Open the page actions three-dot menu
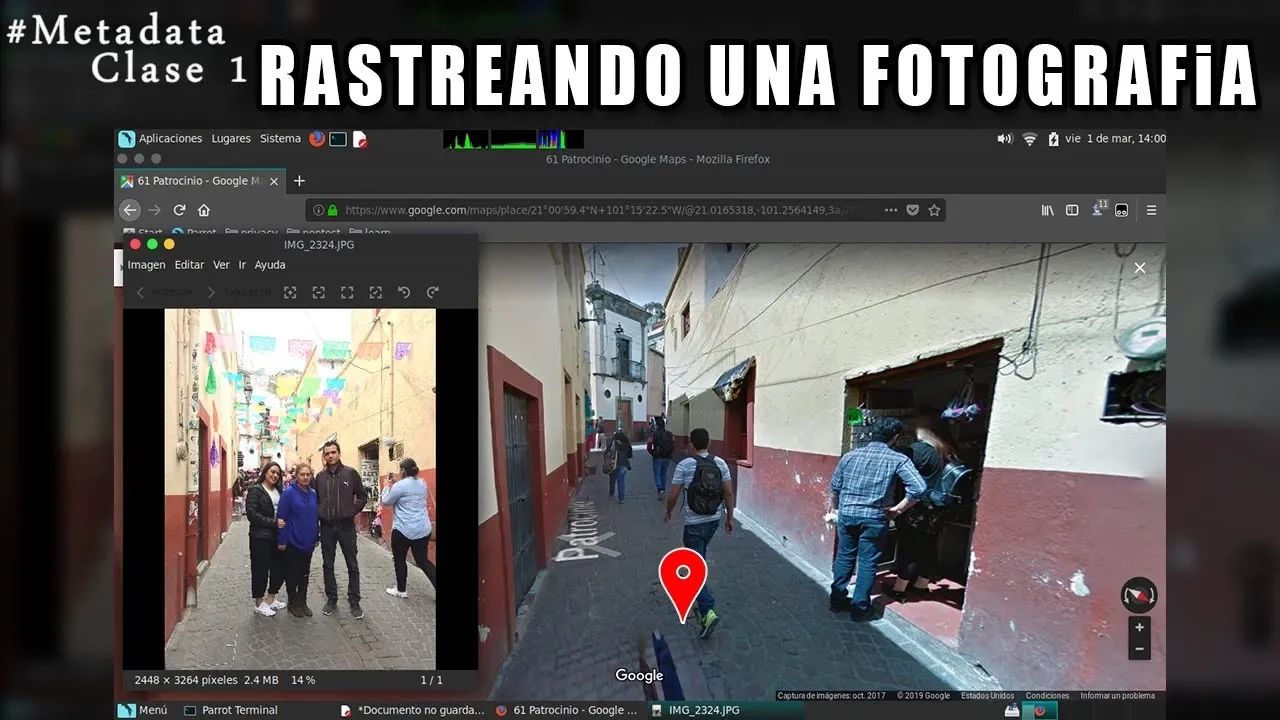Screen dimensions: 1280x720 click(891, 210)
